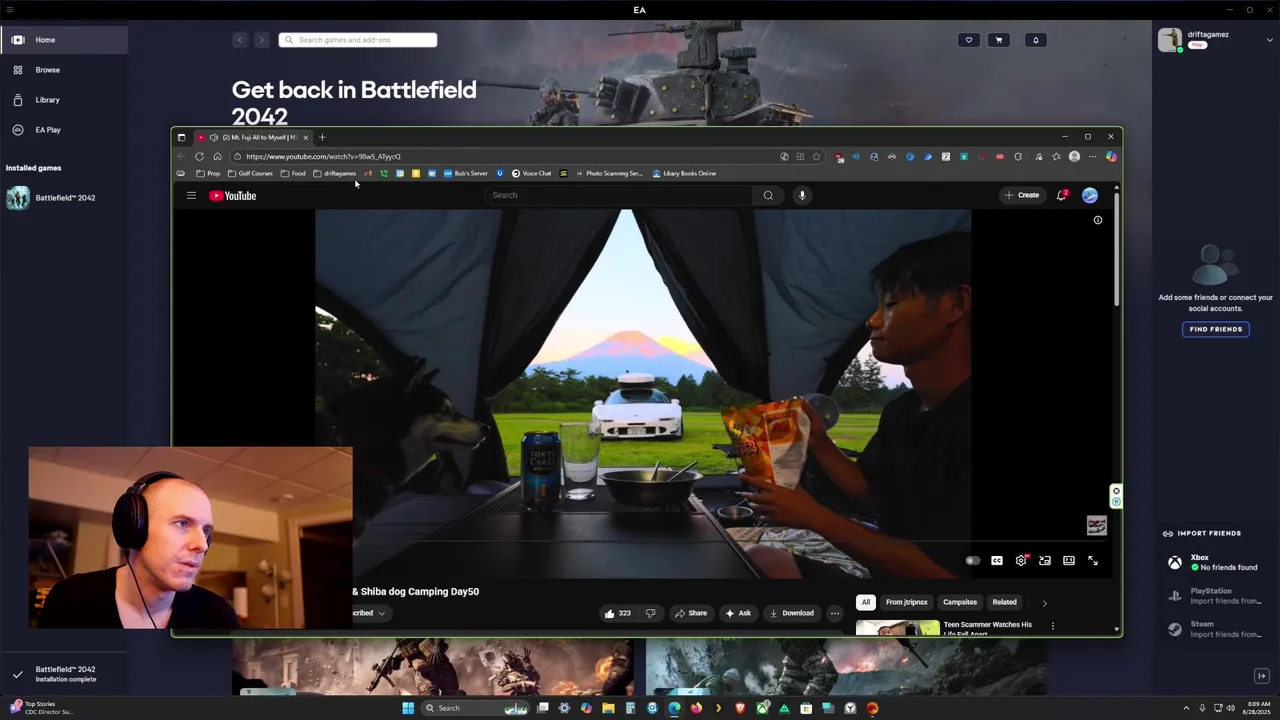Switch to theater mode
The width and height of the screenshot is (1280, 720).
click(1069, 561)
